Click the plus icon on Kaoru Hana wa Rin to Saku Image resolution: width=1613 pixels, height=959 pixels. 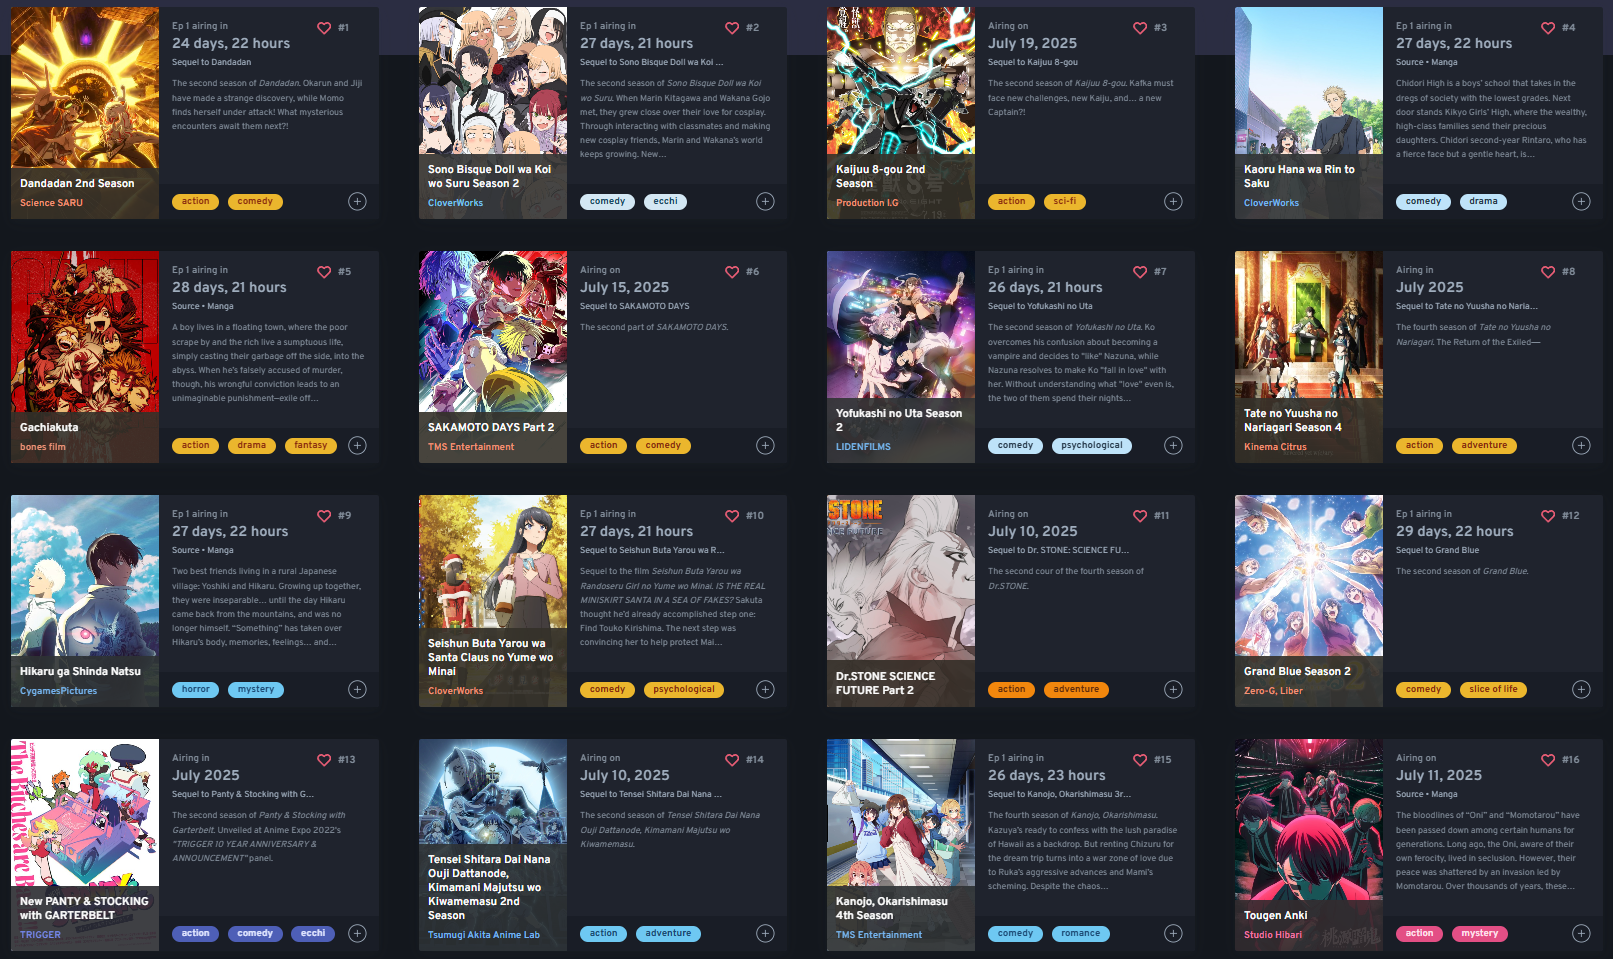pyautogui.click(x=1581, y=201)
